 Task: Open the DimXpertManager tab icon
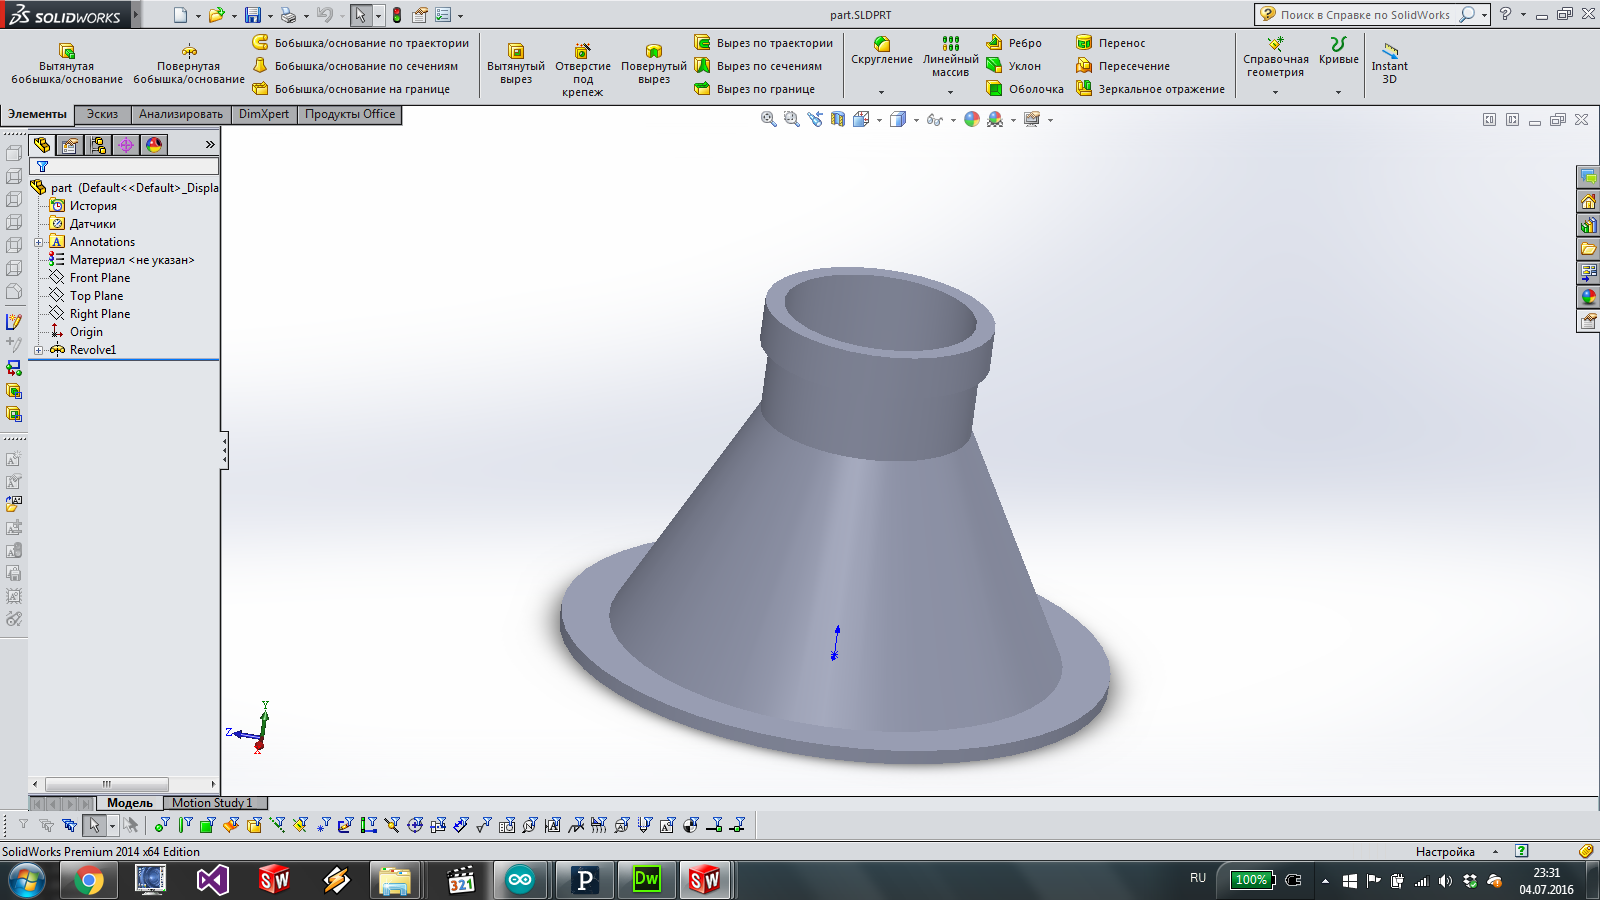(x=126, y=145)
